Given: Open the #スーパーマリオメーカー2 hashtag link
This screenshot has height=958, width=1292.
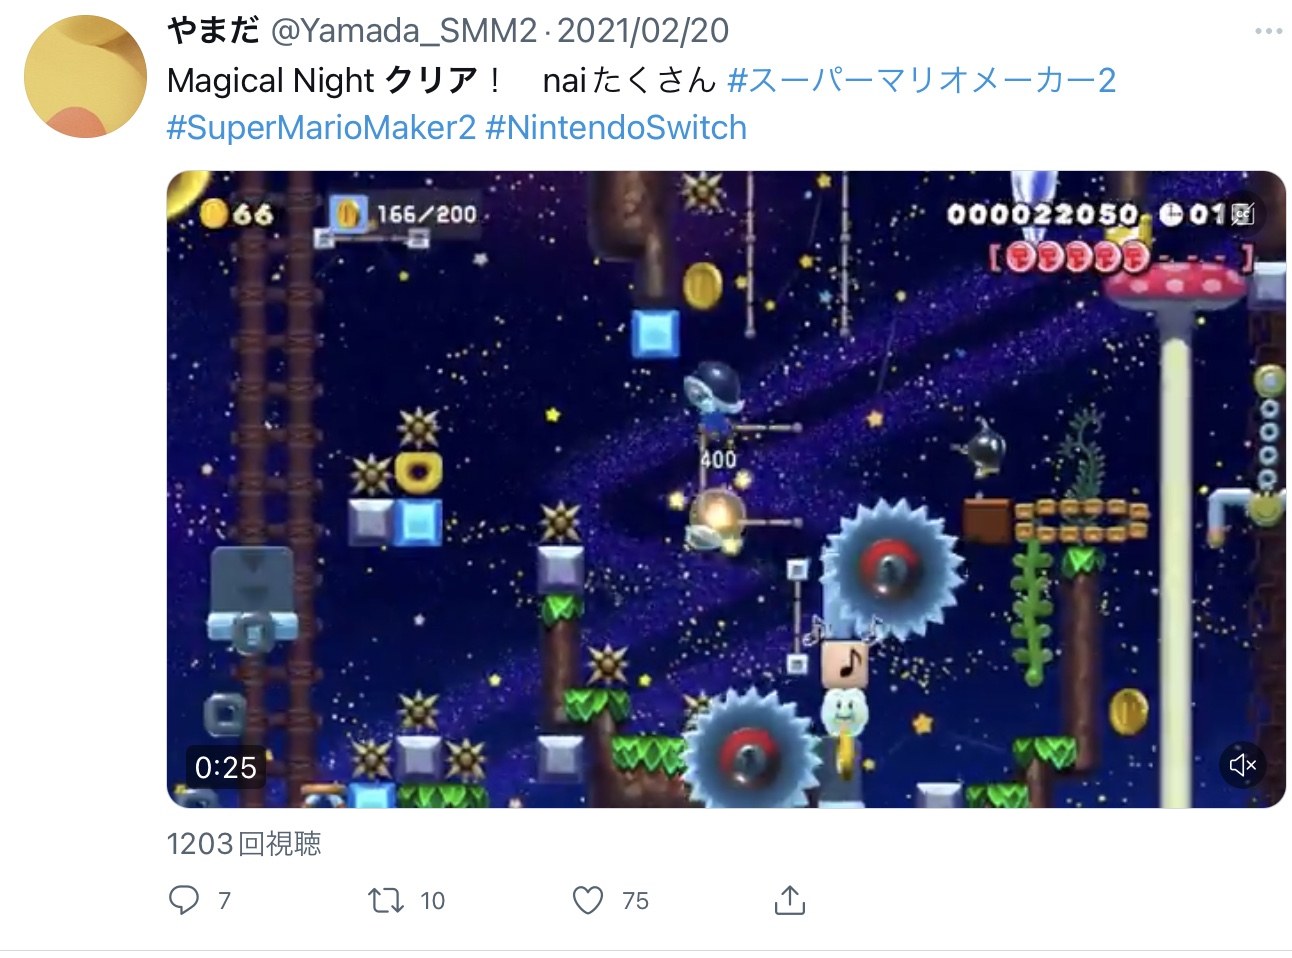Looking at the screenshot, I should point(921,80).
